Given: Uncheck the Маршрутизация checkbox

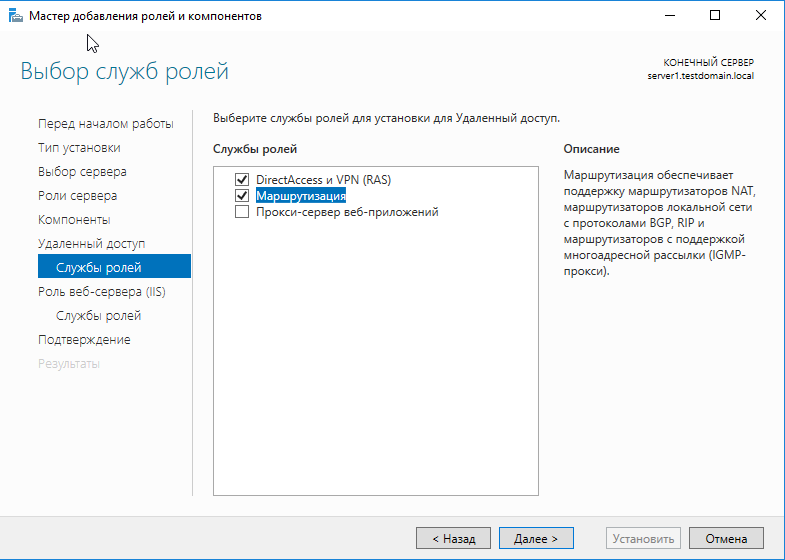Looking at the screenshot, I should click(x=241, y=196).
